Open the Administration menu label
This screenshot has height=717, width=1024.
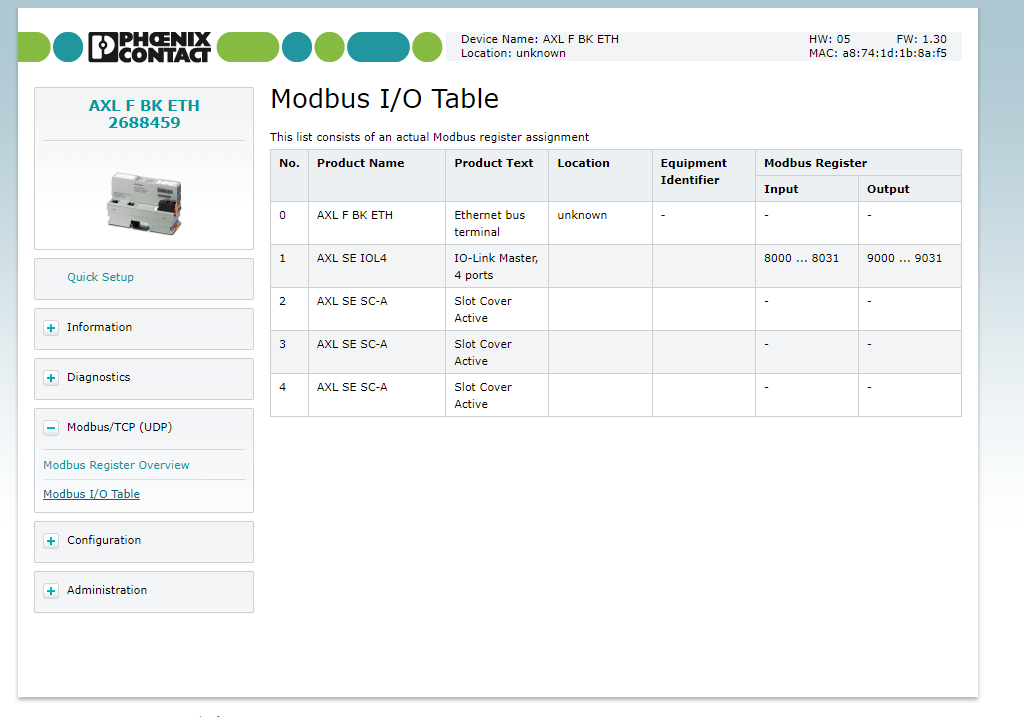click(x=107, y=590)
